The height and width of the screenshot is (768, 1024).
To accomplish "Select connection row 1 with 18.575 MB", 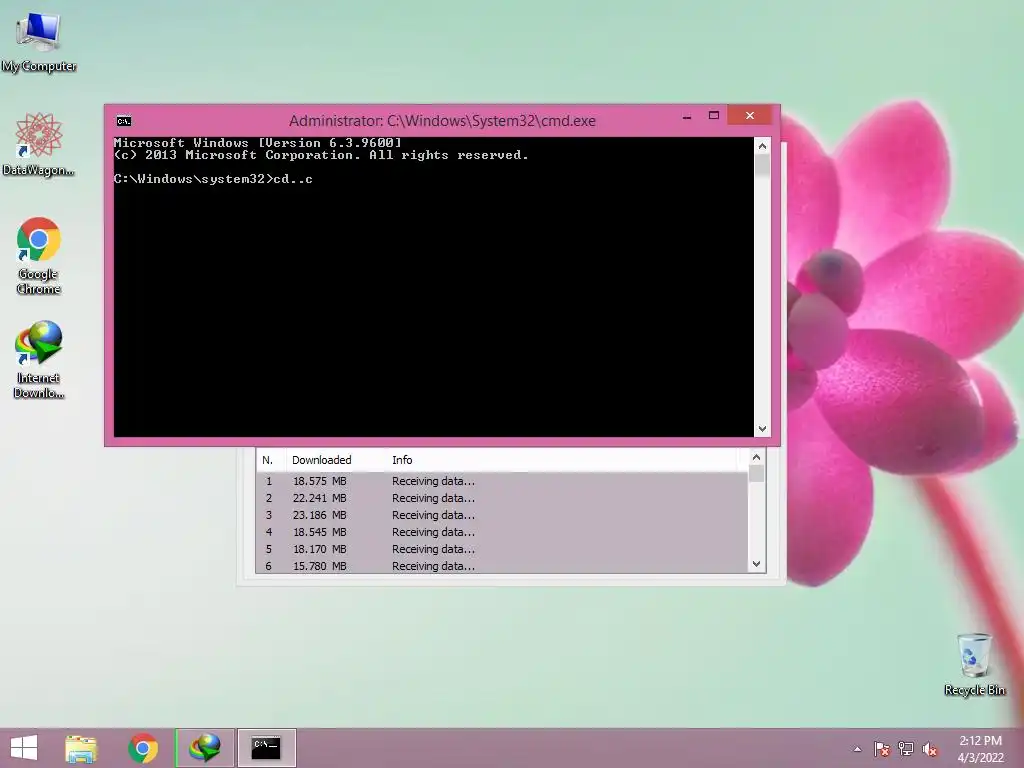I will (502, 481).
